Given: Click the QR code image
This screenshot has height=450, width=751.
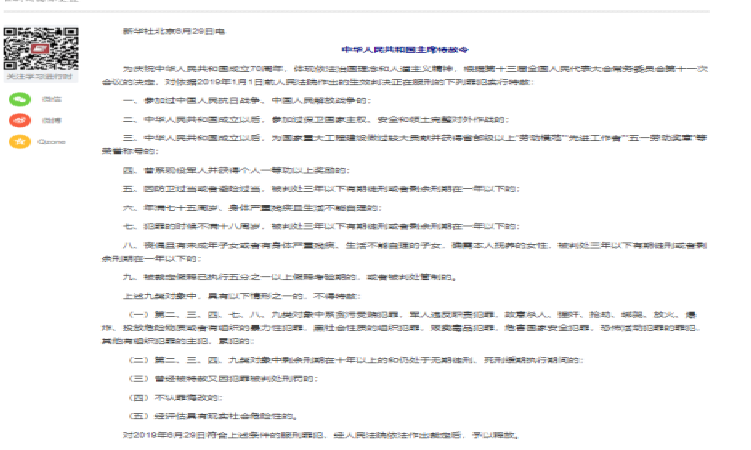Looking at the screenshot, I should (41, 48).
